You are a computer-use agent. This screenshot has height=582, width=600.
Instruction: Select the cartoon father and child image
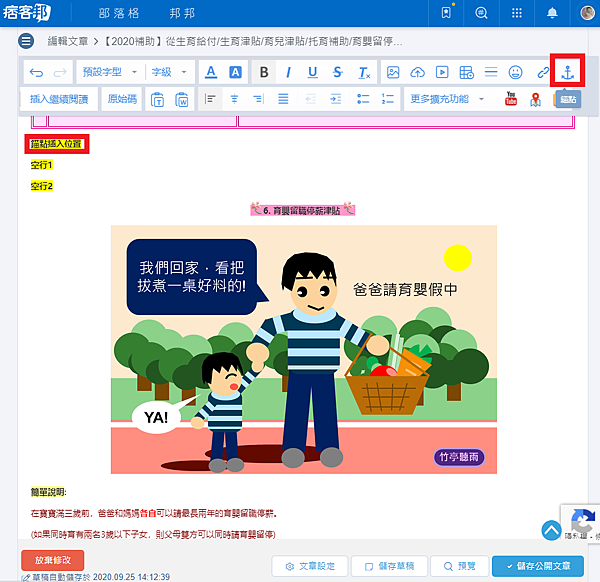click(x=304, y=349)
